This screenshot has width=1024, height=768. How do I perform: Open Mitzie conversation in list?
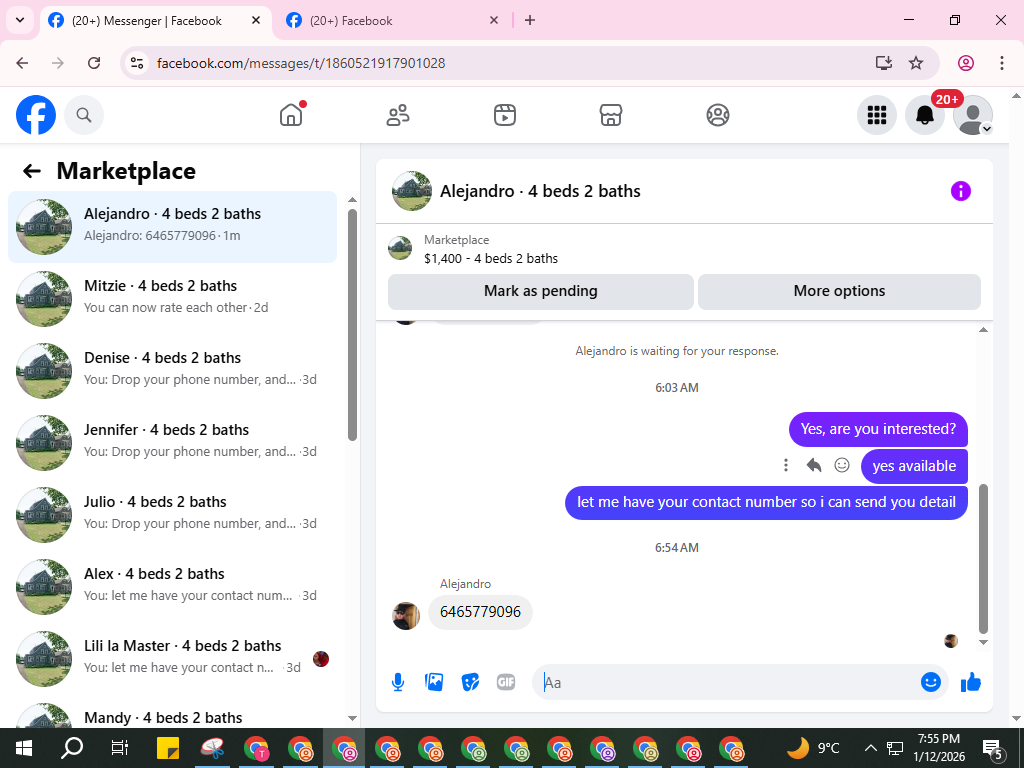pyautogui.click(x=172, y=298)
